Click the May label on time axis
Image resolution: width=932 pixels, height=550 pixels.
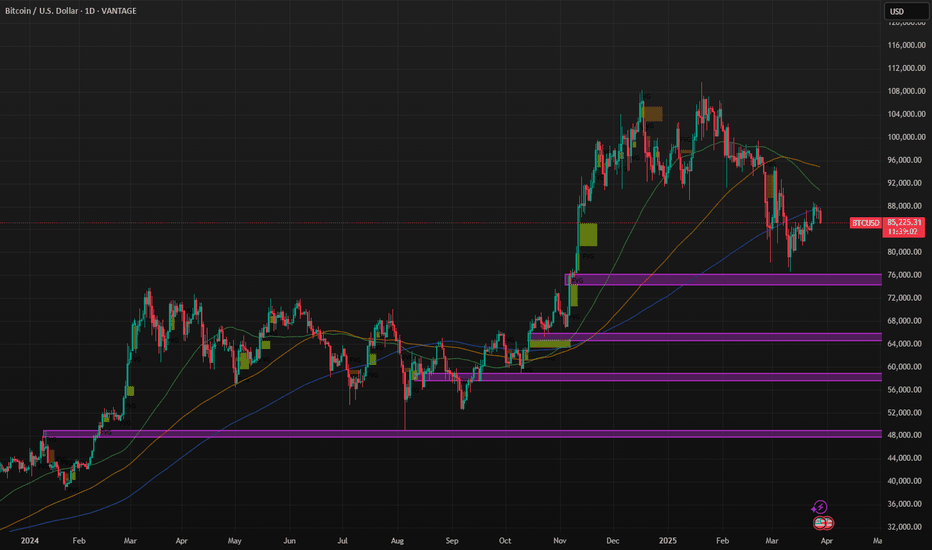coord(235,541)
